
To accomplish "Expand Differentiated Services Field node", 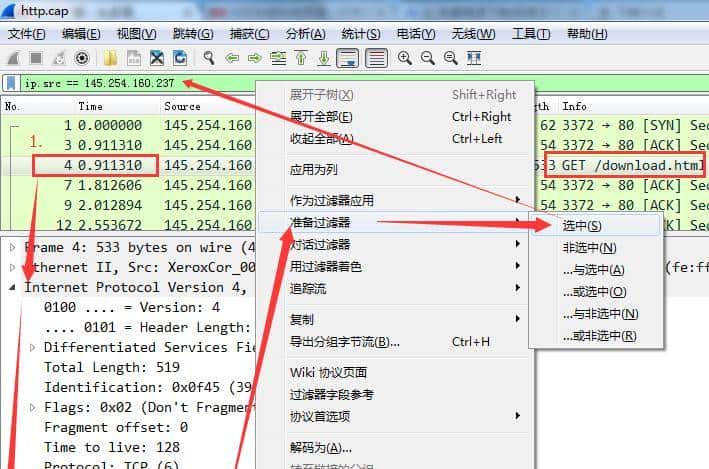I will point(33,347).
